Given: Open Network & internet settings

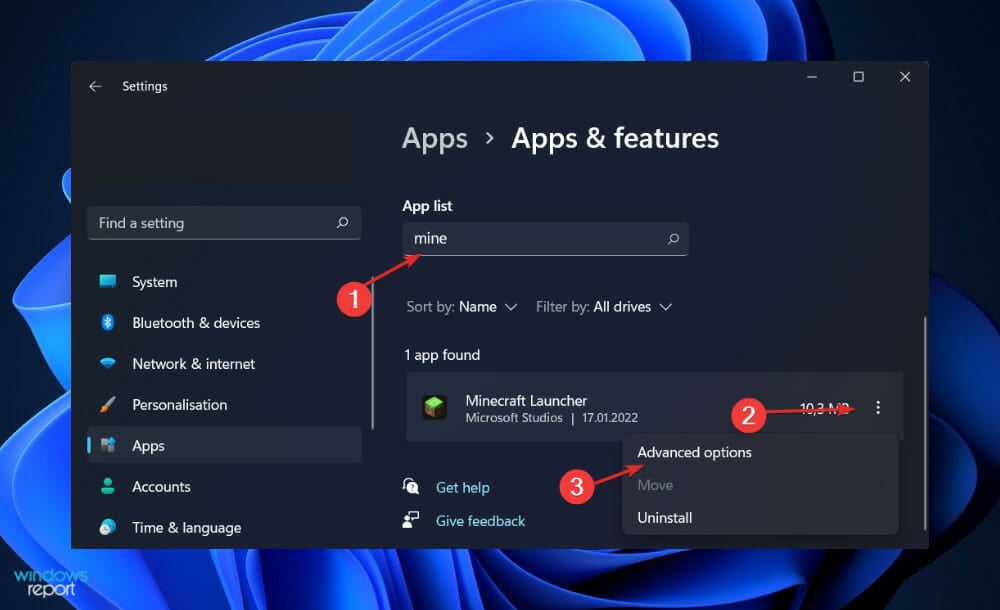Looking at the screenshot, I should point(224,363).
